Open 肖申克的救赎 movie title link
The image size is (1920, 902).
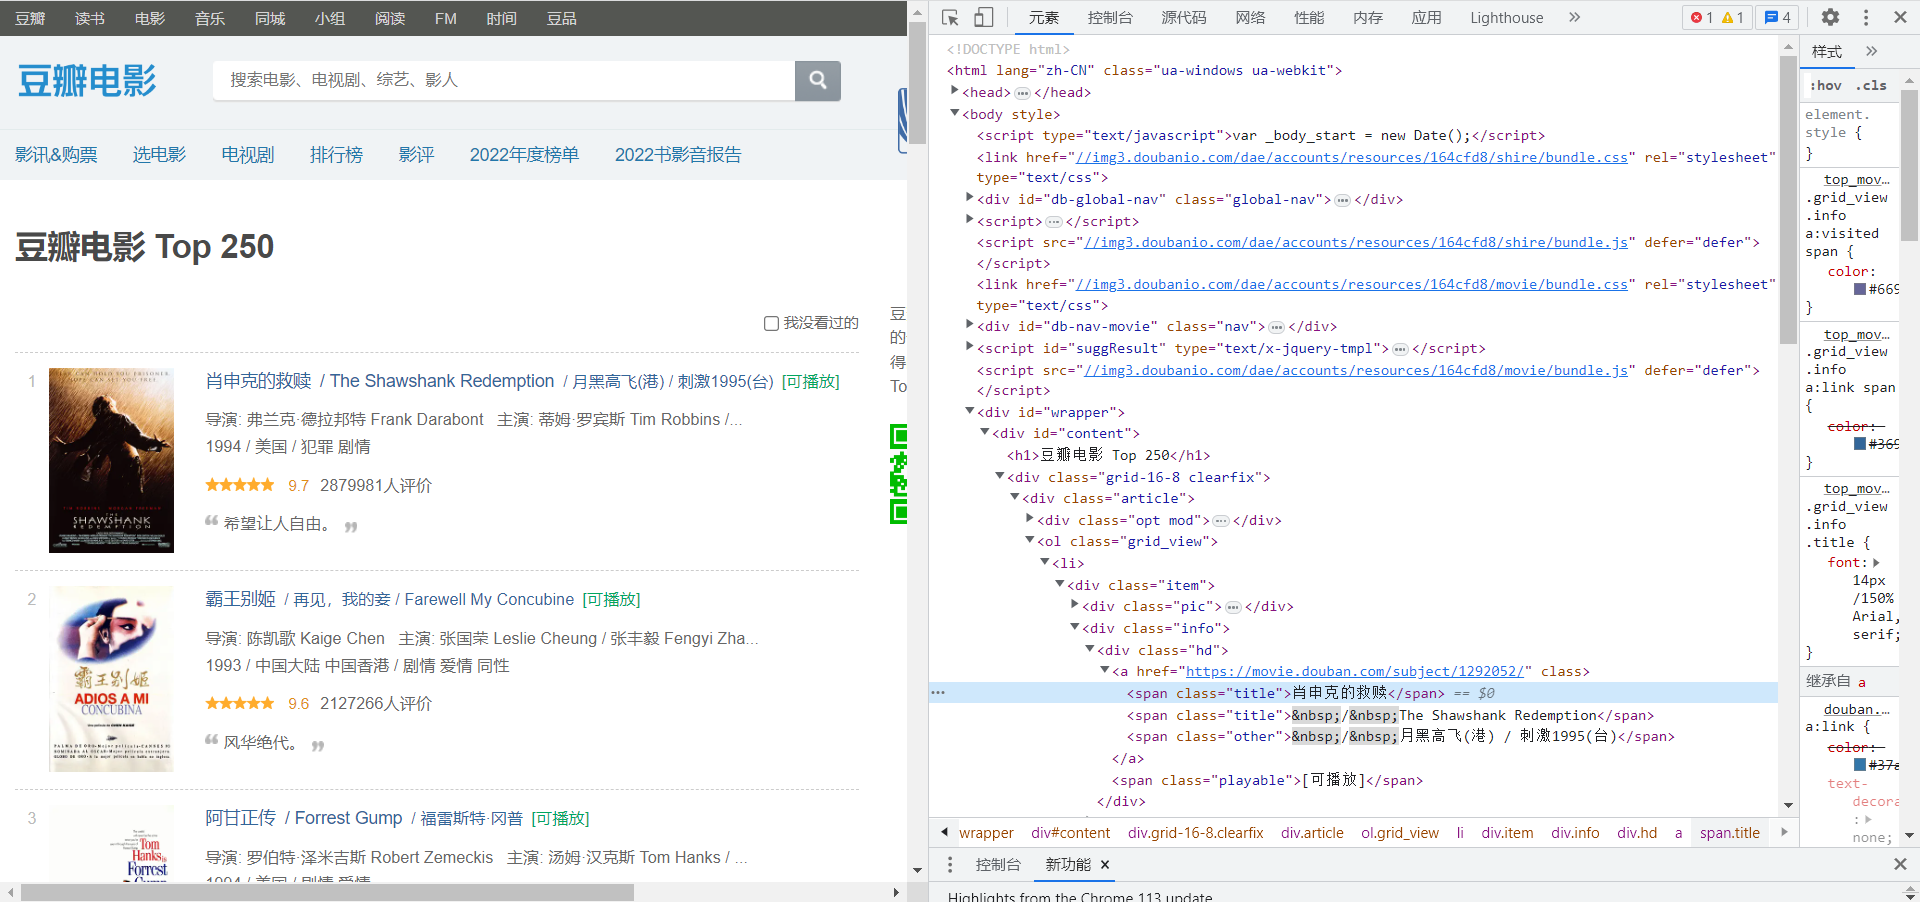coord(258,381)
